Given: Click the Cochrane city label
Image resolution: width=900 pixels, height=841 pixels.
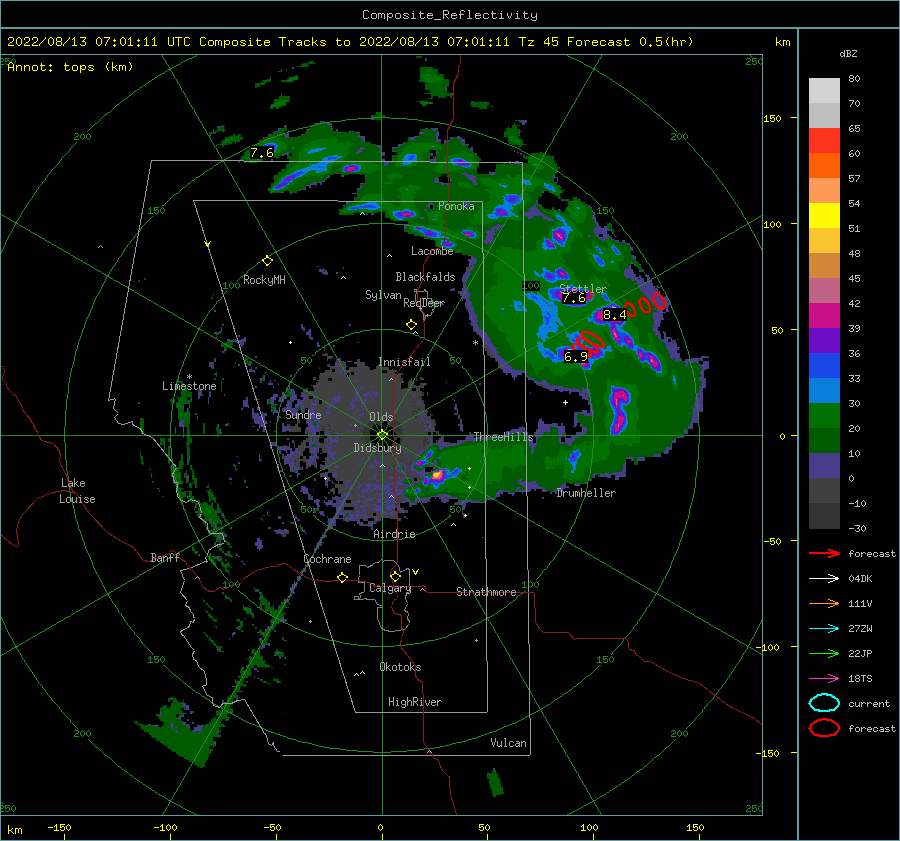Looking at the screenshot, I should pos(327,559).
